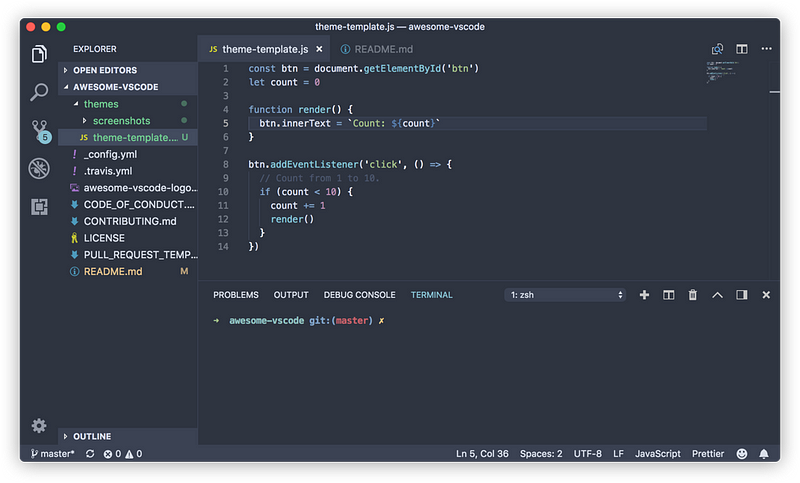Toggle maximized panel size with chevron

[717, 295]
